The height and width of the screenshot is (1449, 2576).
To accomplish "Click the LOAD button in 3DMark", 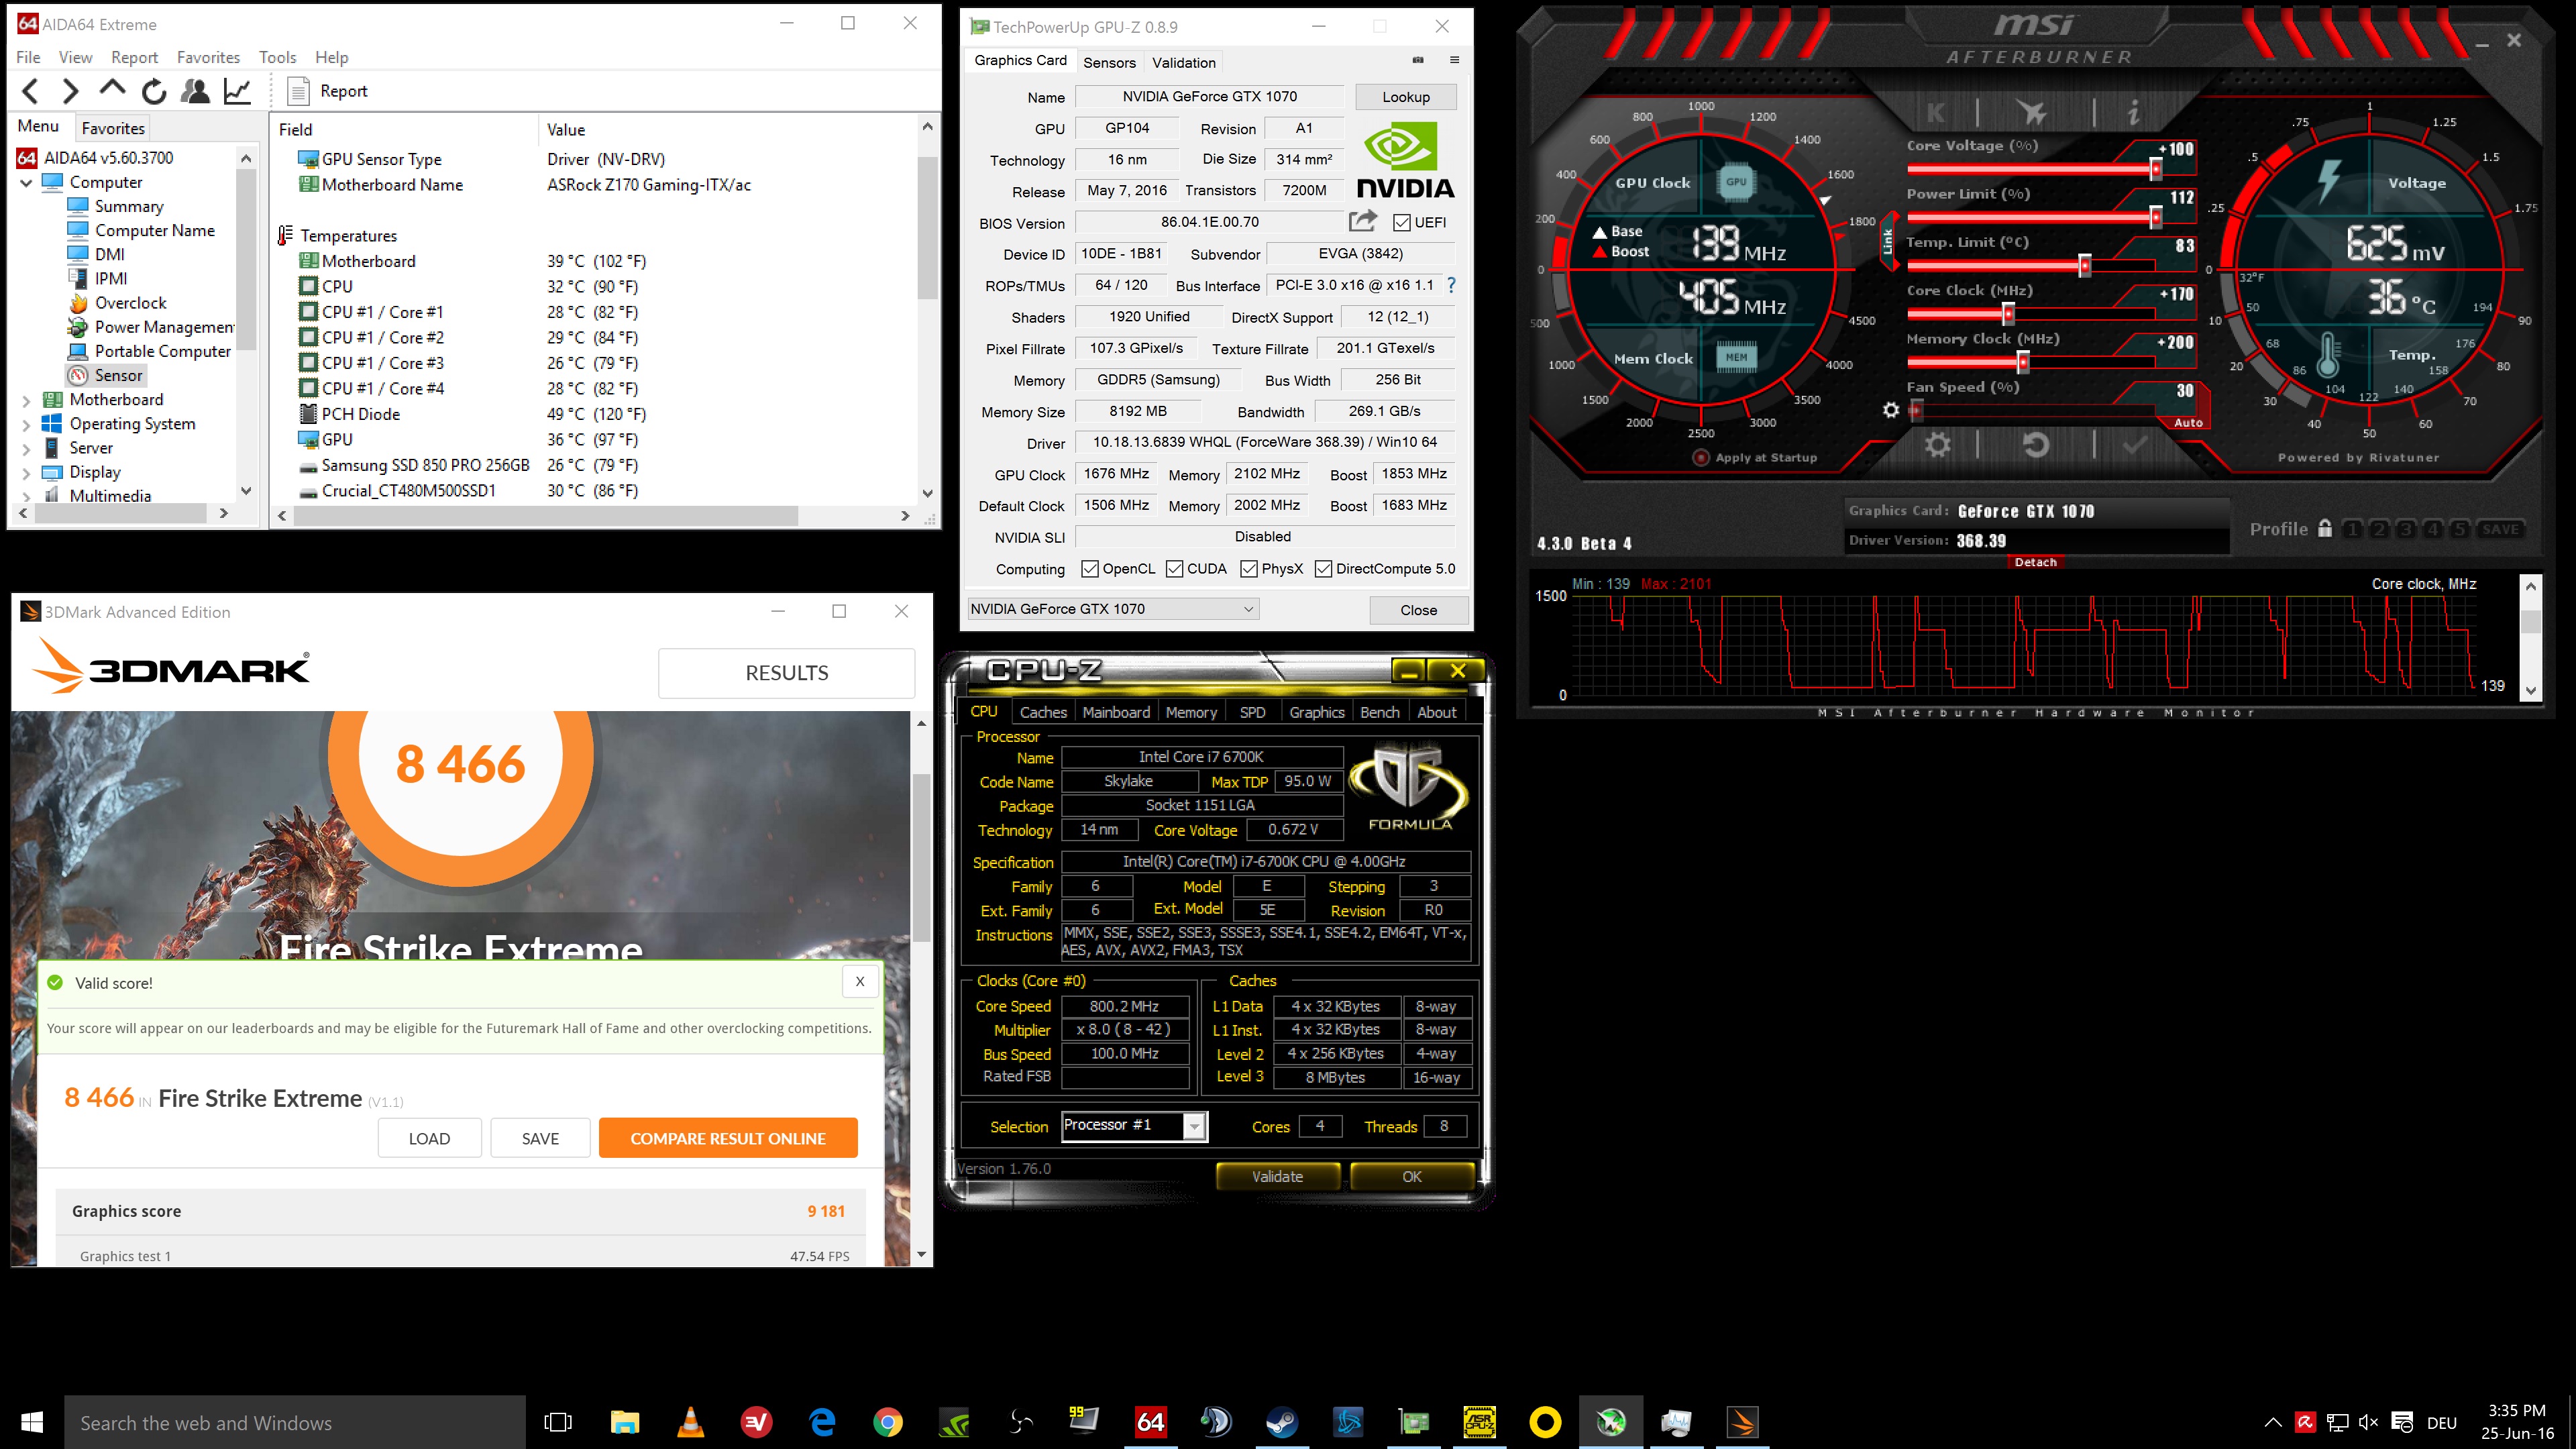I will (429, 1138).
